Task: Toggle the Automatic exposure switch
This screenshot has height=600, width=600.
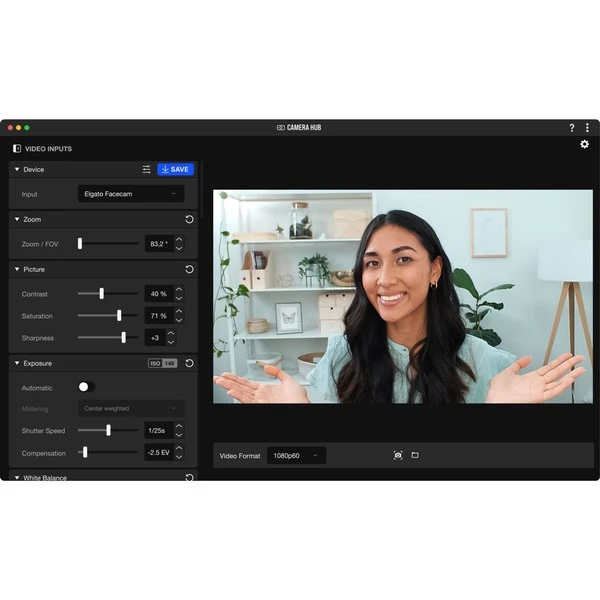Action: coord(86,387)
